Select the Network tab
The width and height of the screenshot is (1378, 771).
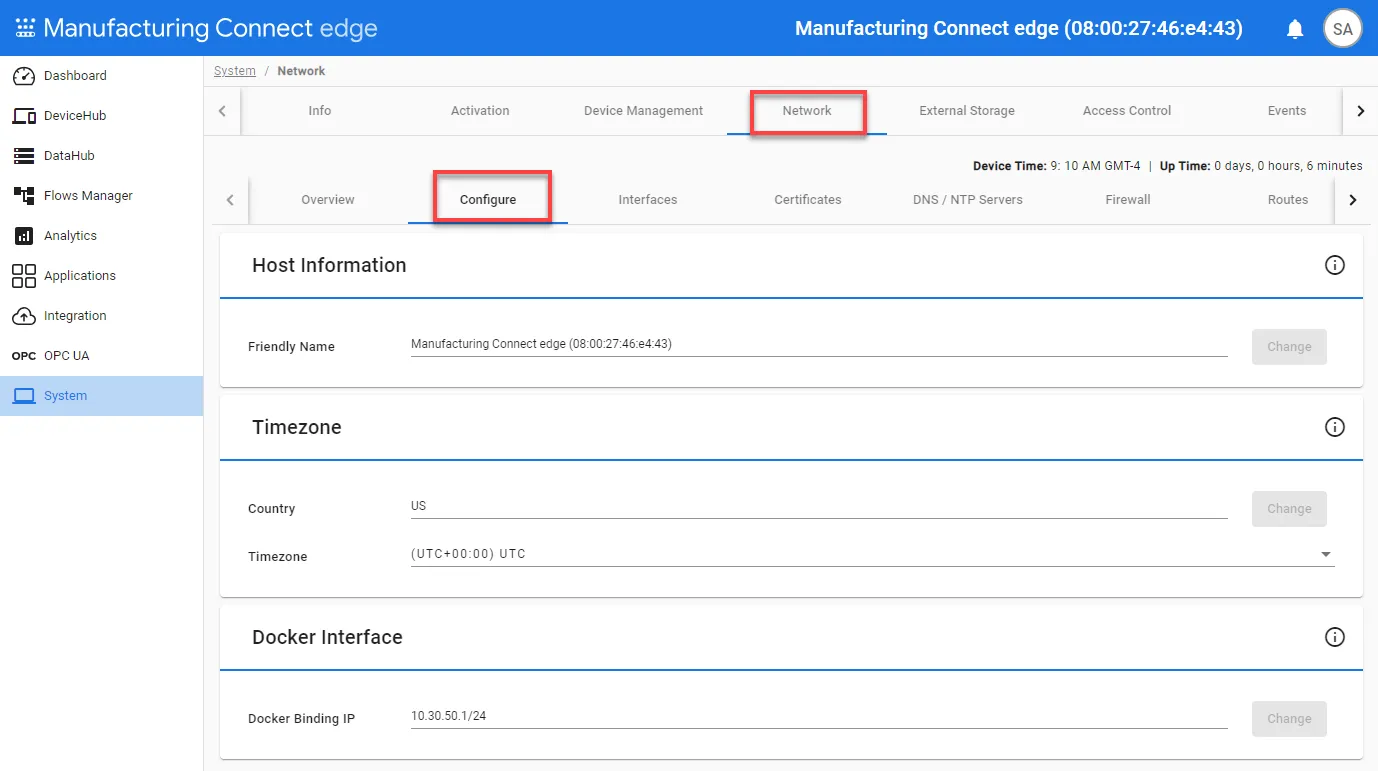807,111
